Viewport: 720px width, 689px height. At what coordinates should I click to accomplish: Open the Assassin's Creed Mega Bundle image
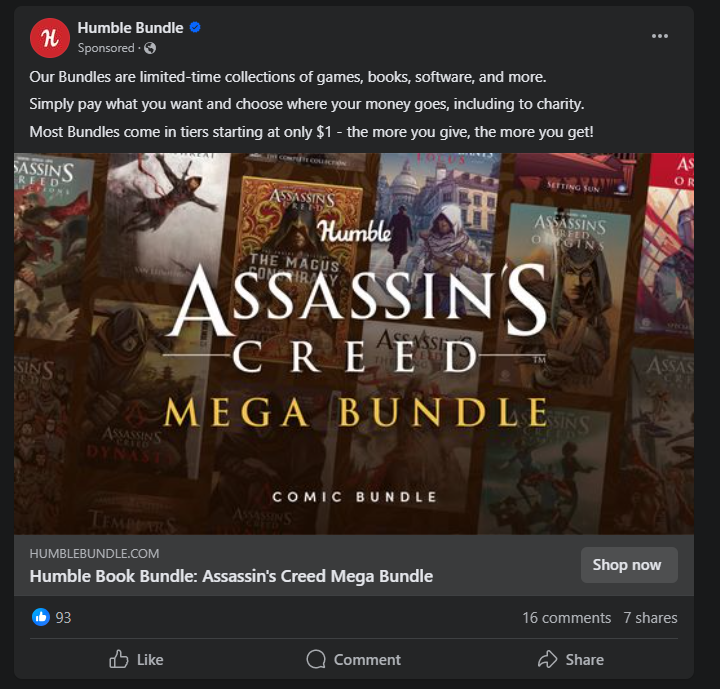click(x=354, y=343)
